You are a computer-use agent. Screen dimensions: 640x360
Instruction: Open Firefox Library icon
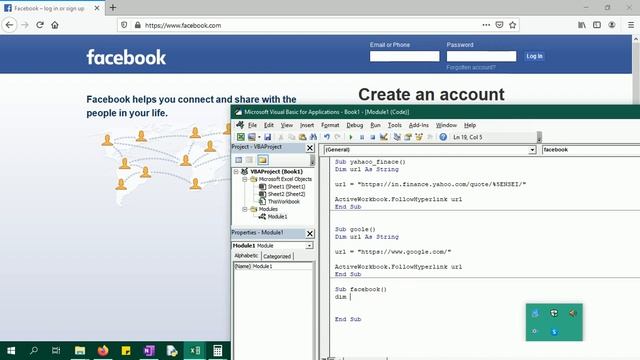click(582, 25)
